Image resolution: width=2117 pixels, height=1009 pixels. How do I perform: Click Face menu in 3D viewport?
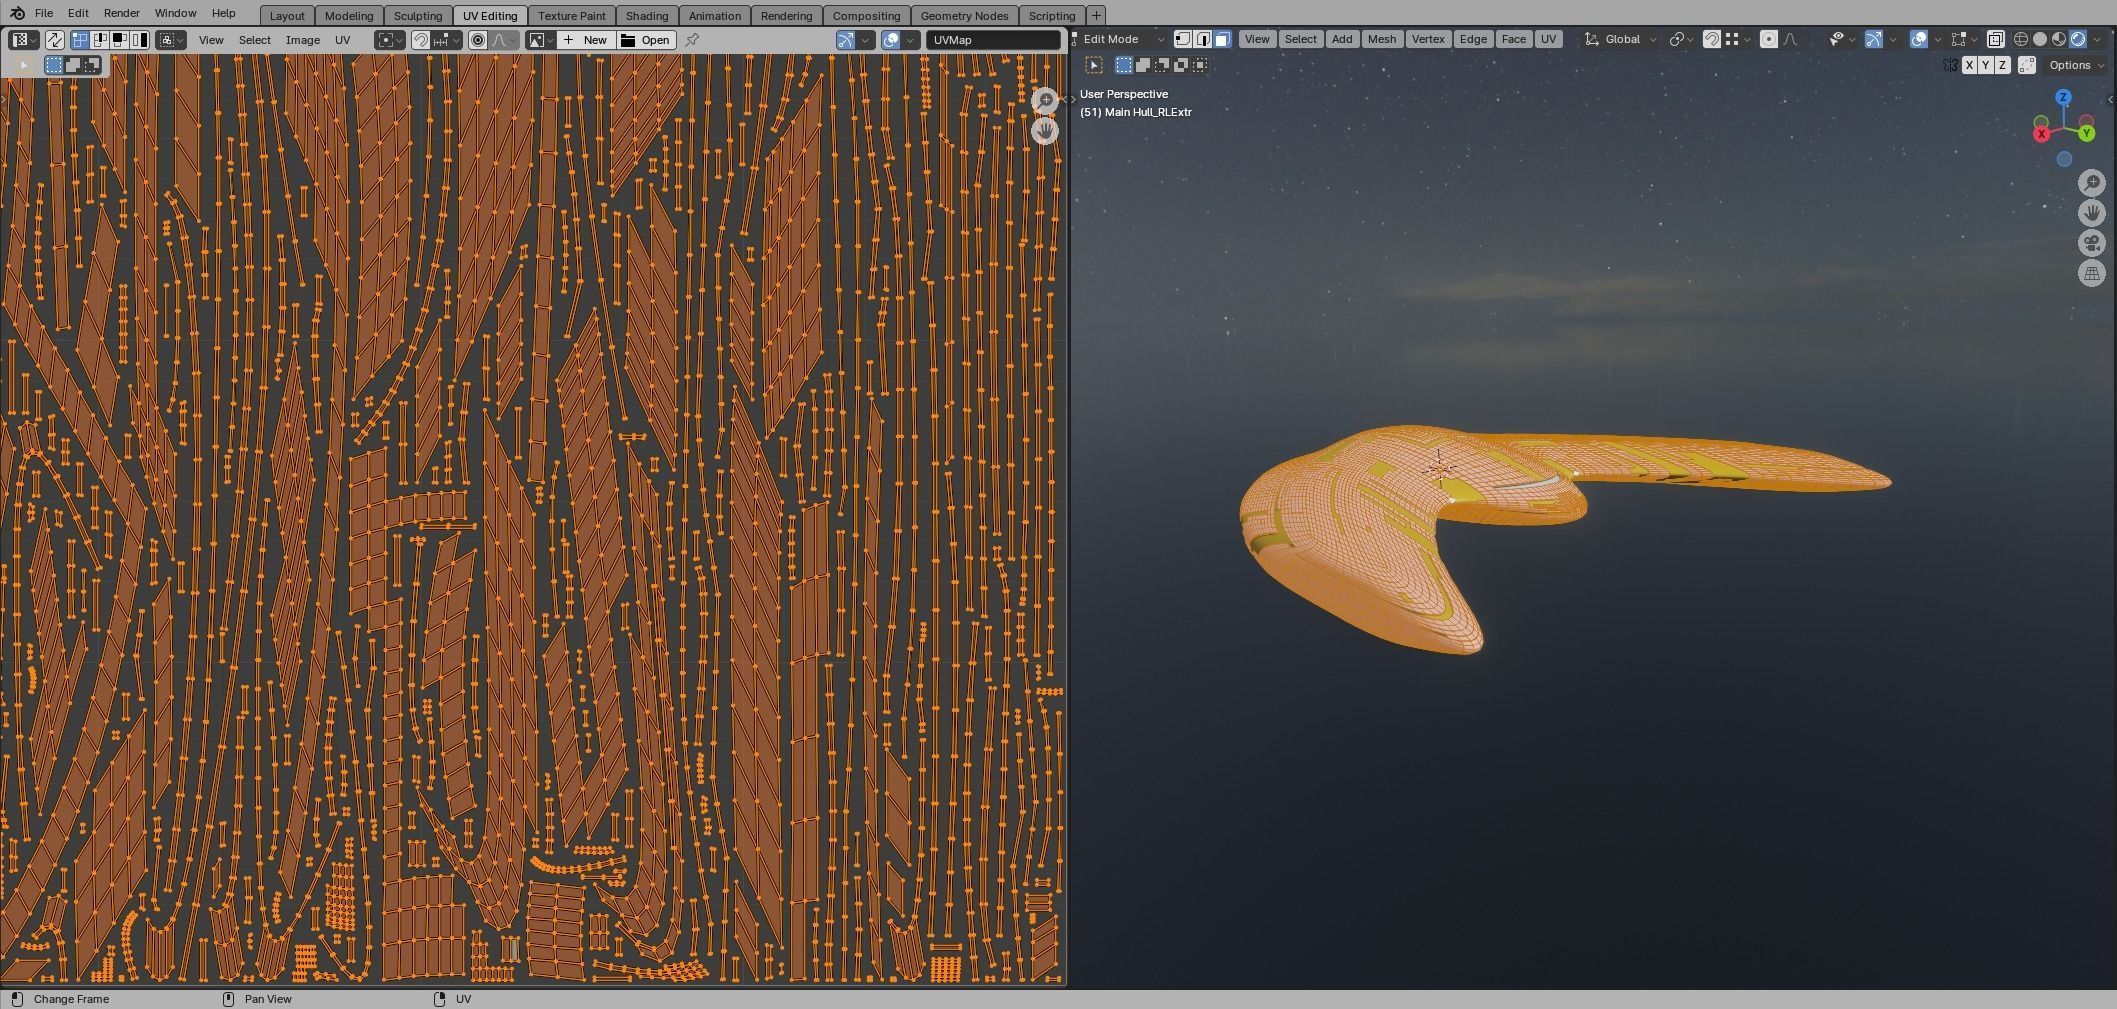(1514, 39)
